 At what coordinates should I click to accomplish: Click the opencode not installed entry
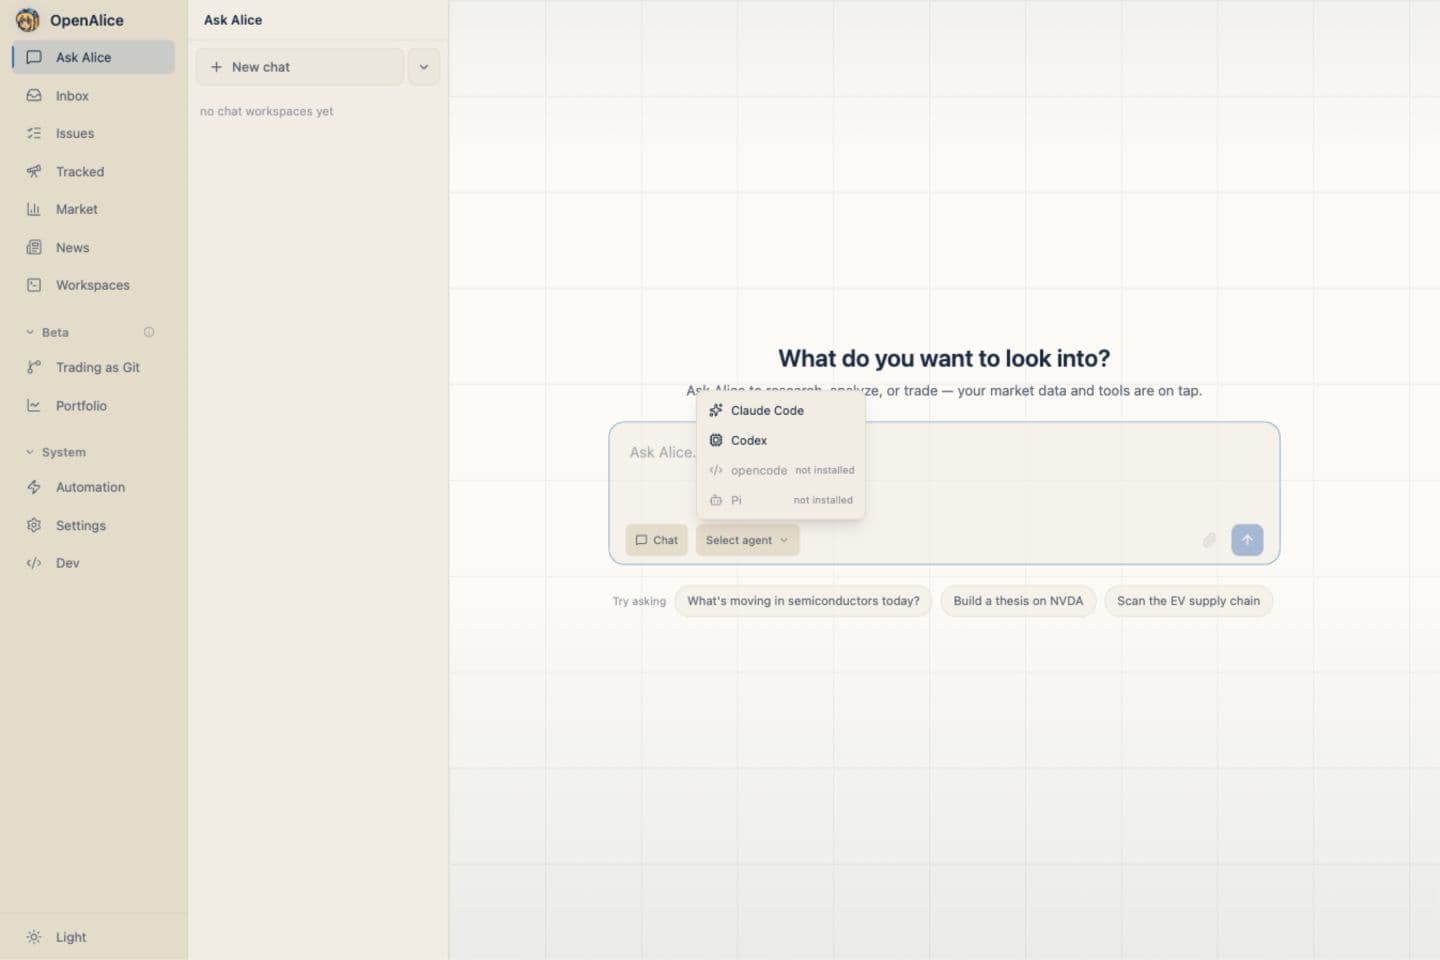click(x=781, y=470)
